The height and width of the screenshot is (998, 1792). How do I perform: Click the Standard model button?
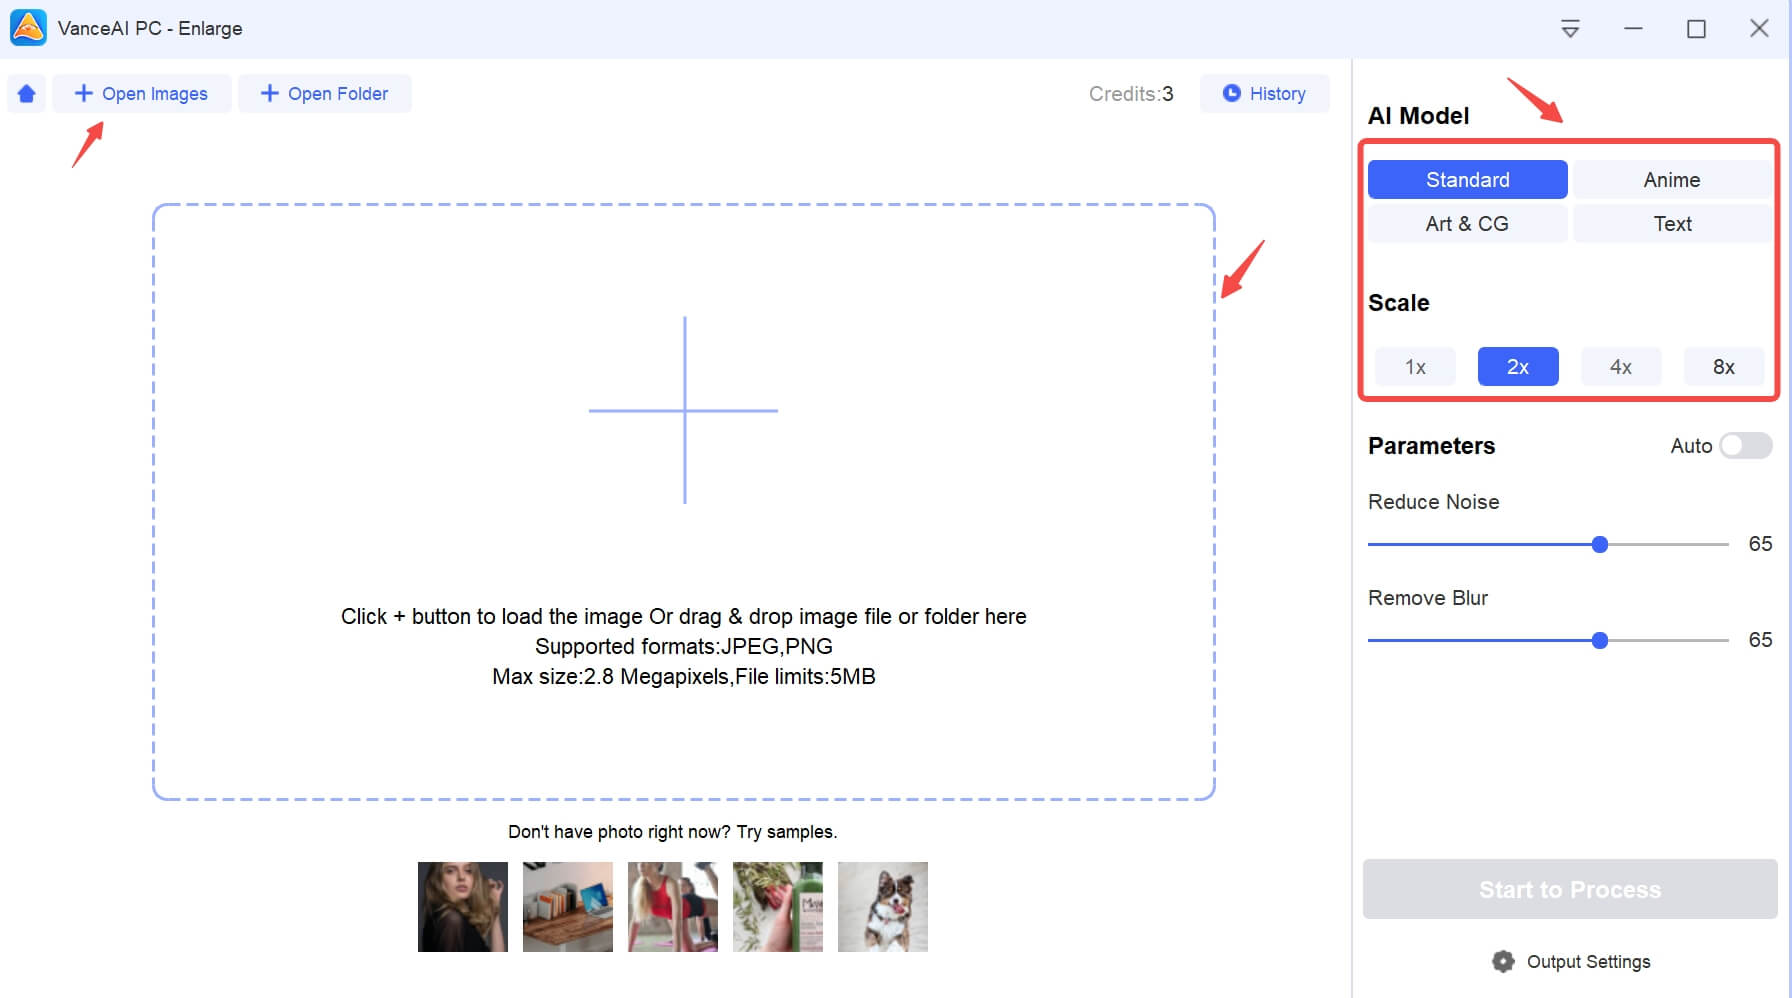click(x=1468, y=179)
